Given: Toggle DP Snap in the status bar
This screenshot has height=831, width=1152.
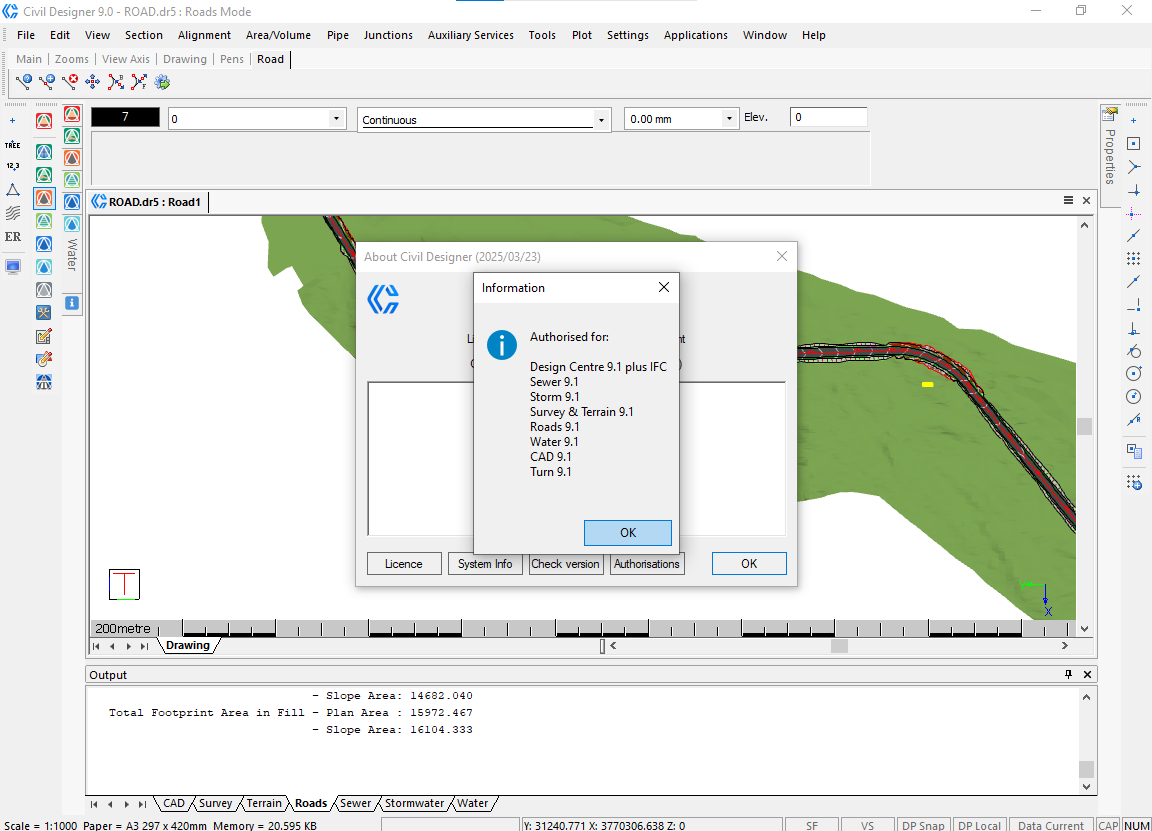Looking at the screenshot, I should point(924,825).
